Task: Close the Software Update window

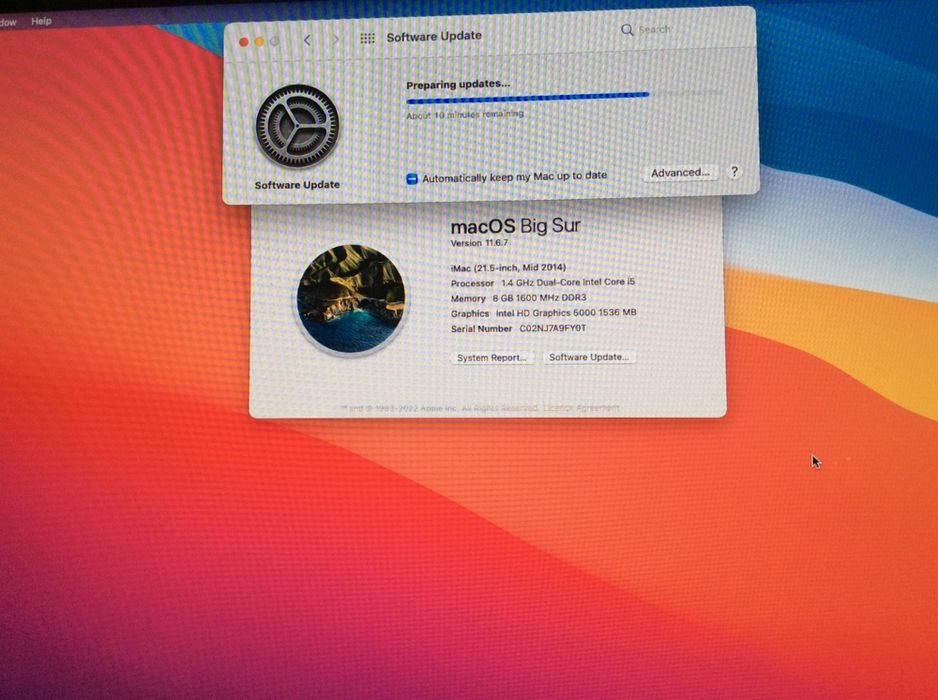Action: tap(243, 42)
